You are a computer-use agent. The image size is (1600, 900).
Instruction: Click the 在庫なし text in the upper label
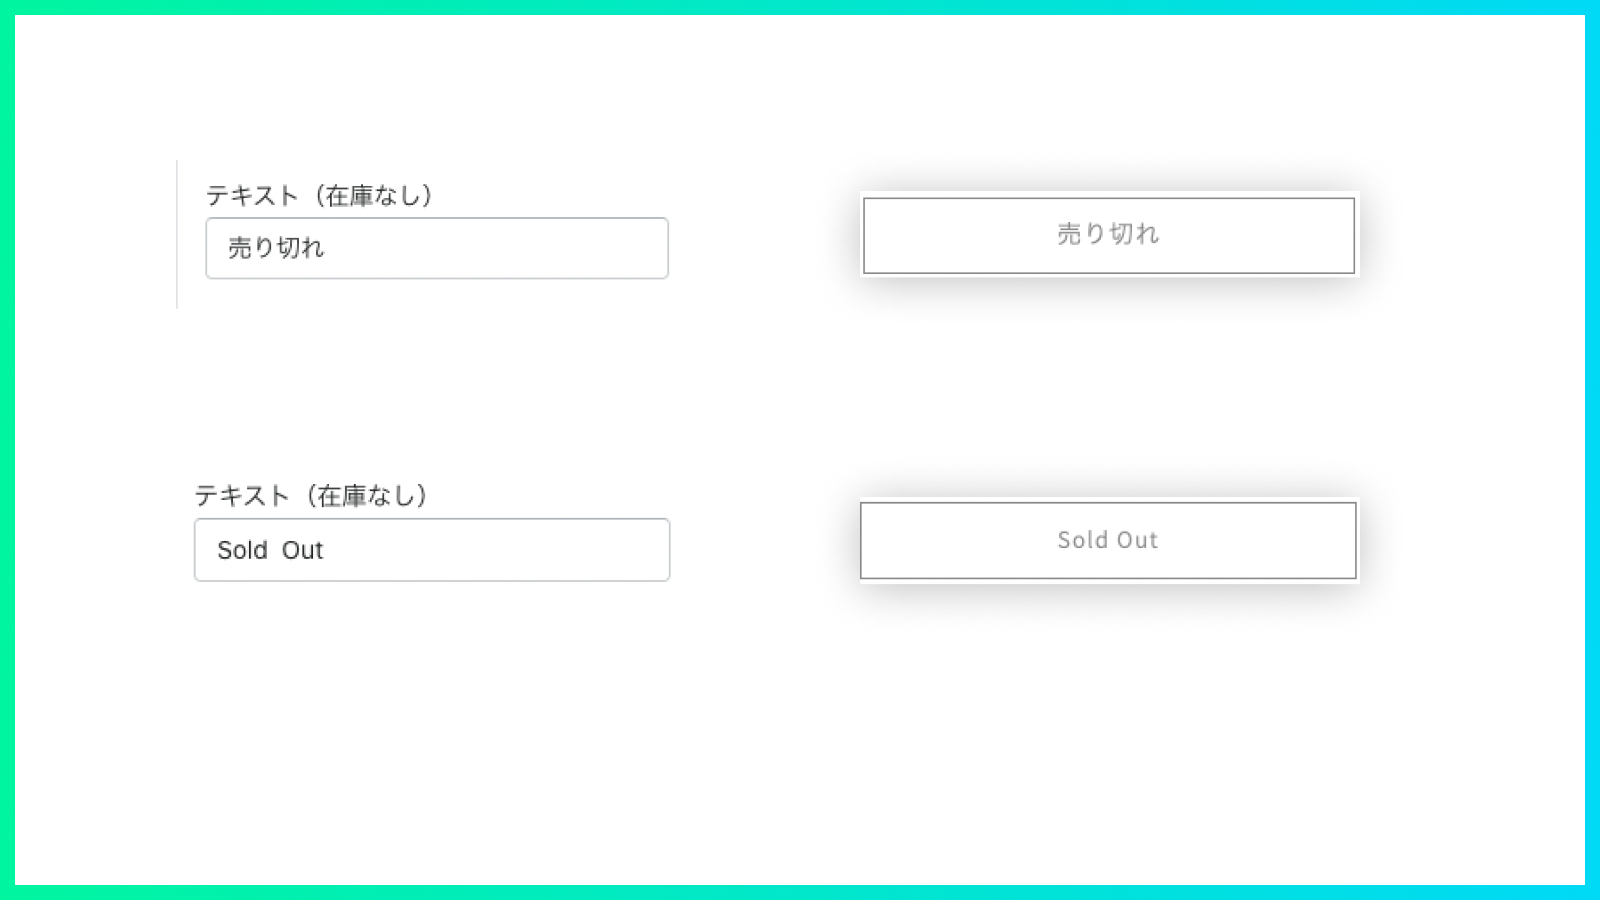click(372, 196)
